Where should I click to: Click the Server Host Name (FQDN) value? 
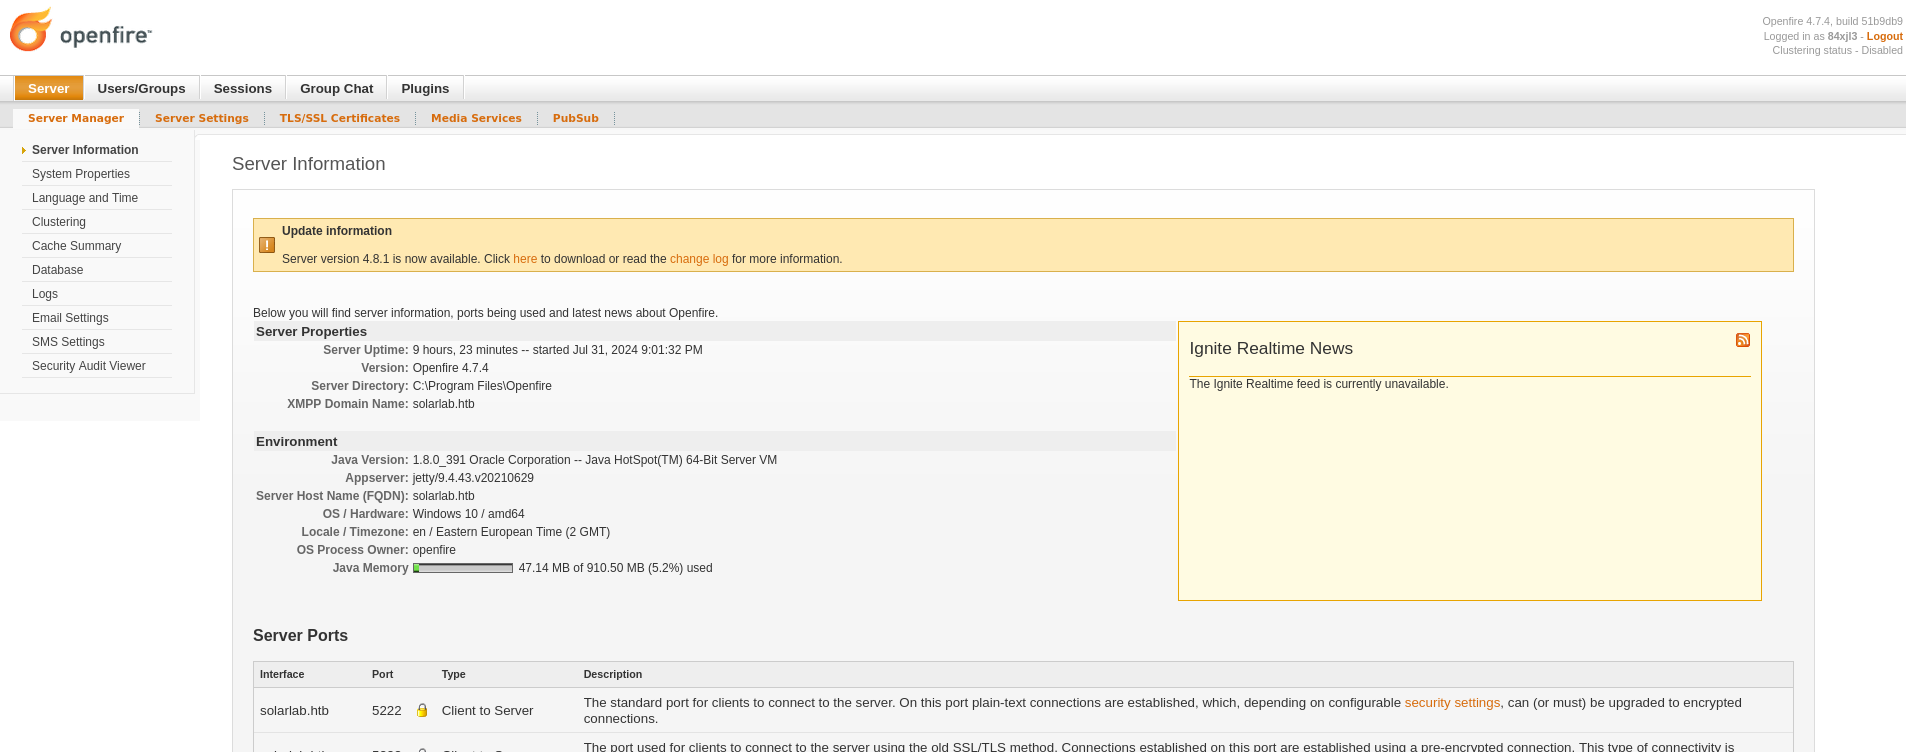pyautogui.click(x=443, y=496)
